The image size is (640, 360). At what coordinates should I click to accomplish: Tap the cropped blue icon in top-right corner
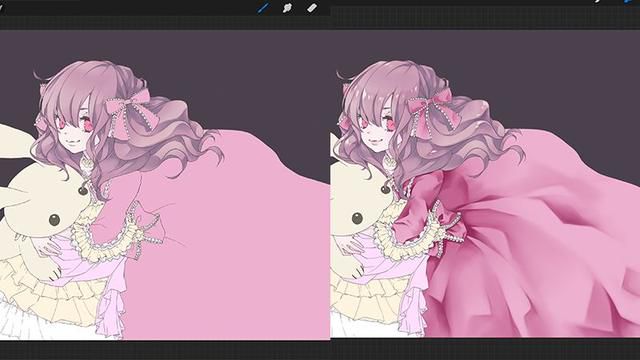click(x=629, y=2)
